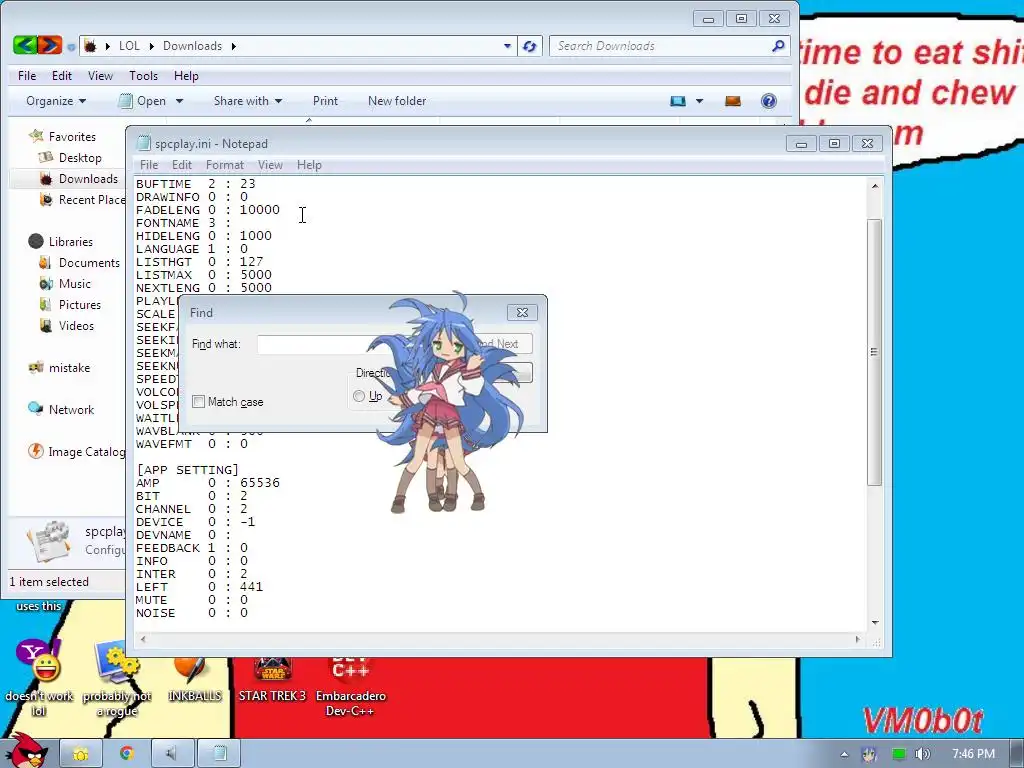
Task: Open the address bar history dropdown
Action: [507, 46]
